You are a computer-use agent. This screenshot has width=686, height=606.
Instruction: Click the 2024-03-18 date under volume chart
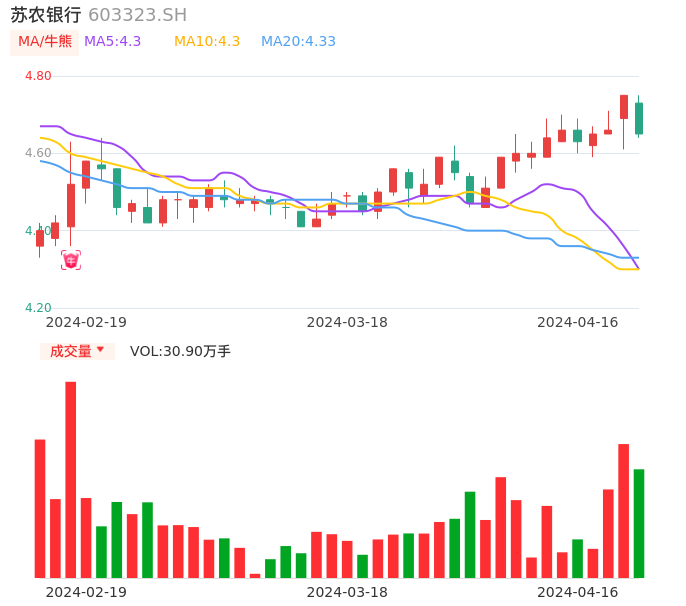(x=347, y=592)
